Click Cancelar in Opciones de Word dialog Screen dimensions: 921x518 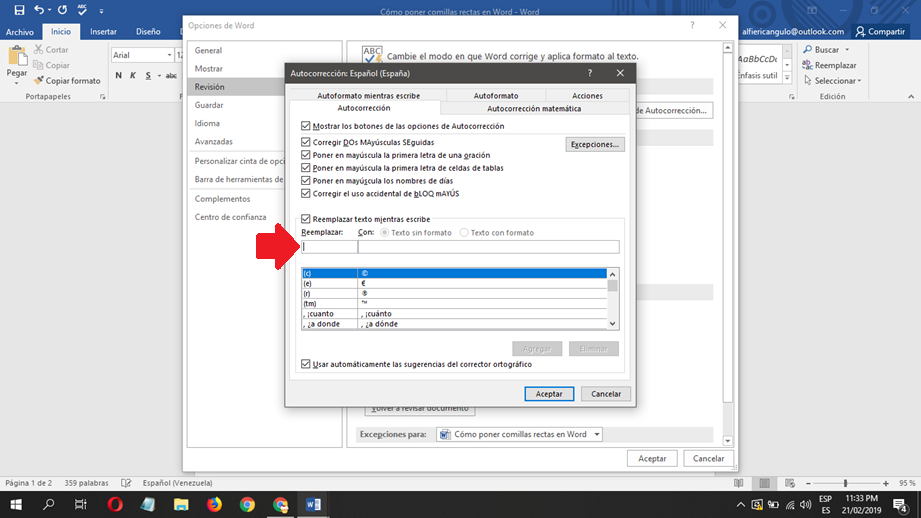(x=708, y=459)
